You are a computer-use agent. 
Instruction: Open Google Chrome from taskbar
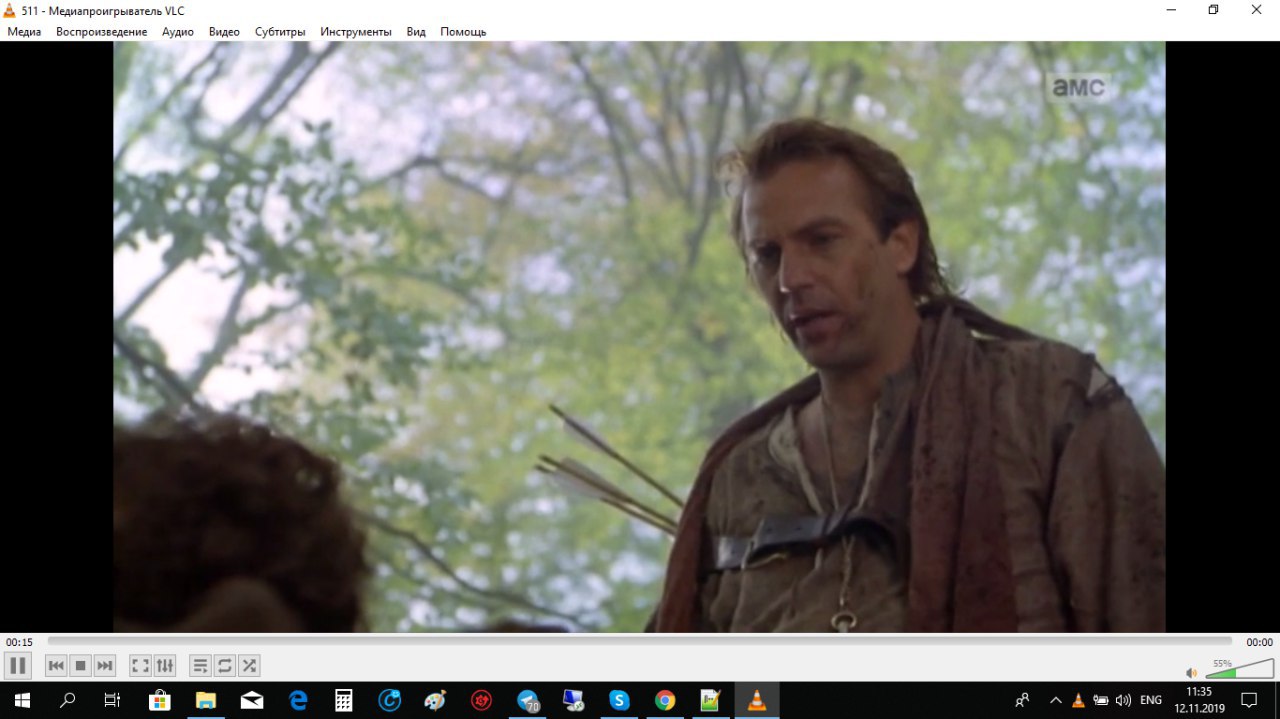click(x=665, y=700)
